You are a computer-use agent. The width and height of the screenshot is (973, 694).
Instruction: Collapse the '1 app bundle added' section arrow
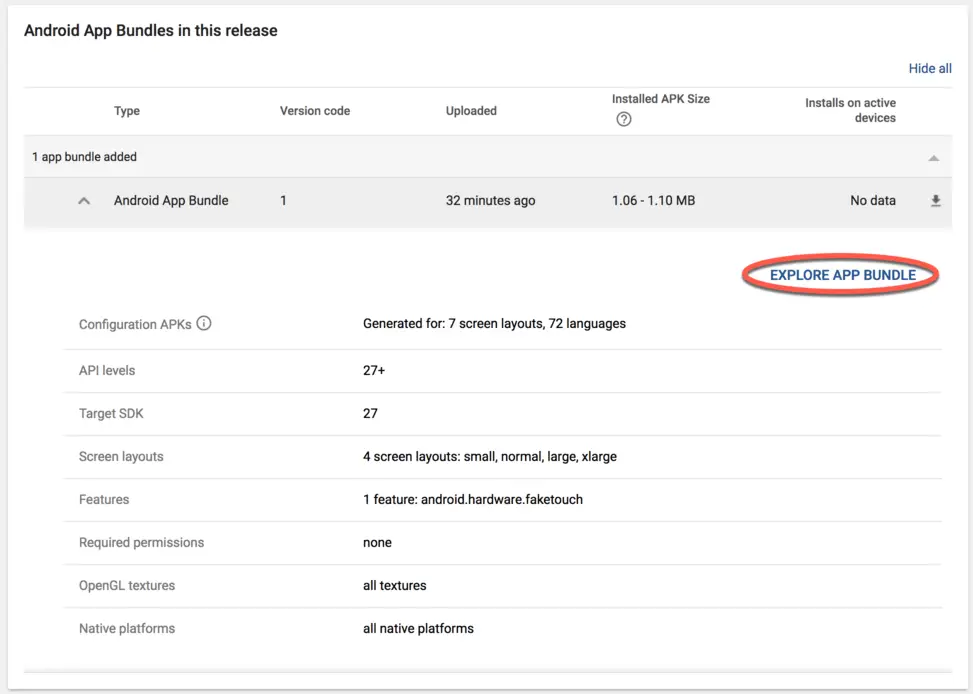point(933,158)
